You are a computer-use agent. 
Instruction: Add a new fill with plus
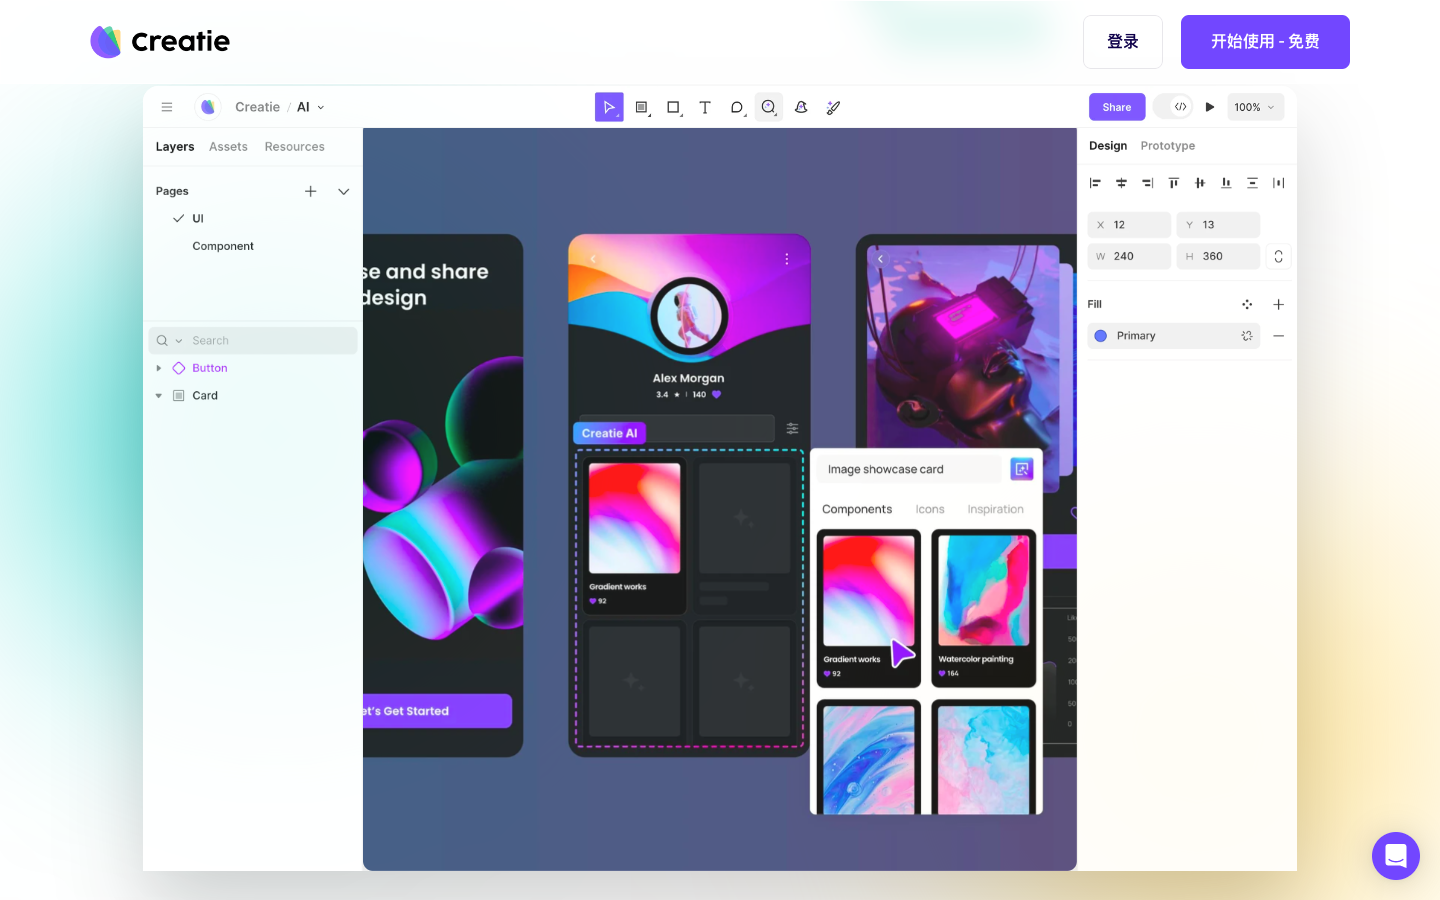tap(1278, 304)
